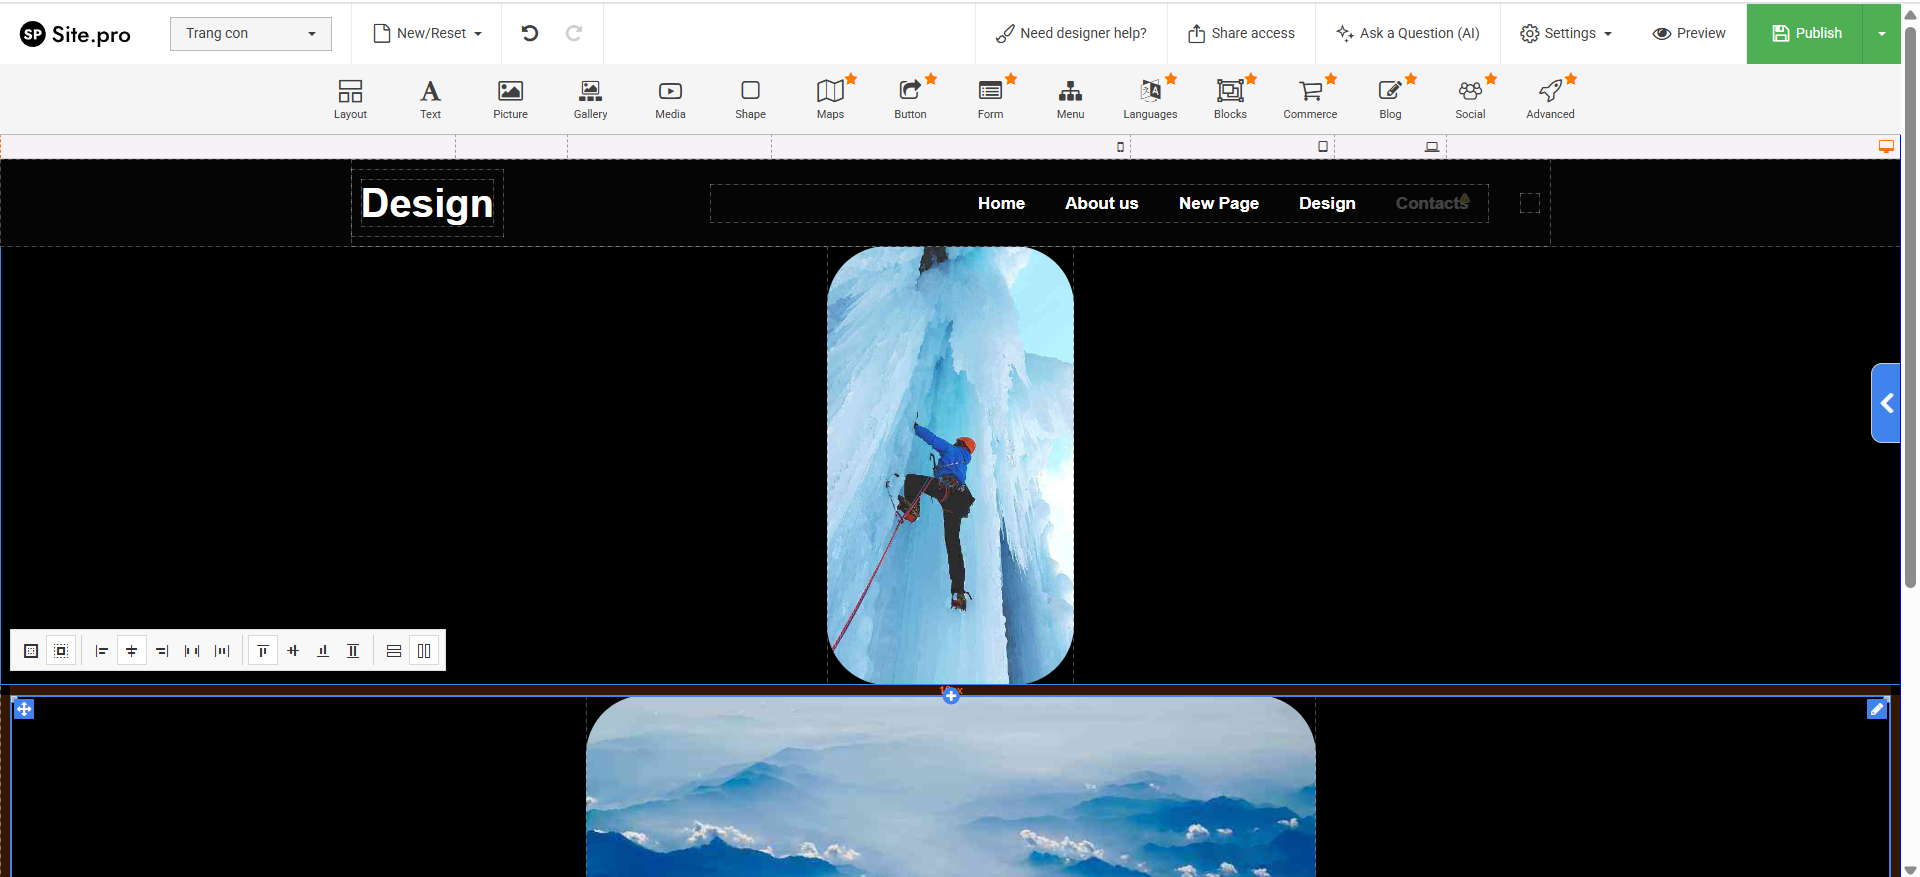
Task: Click the undo arrow
Action: click(x=530, y=33)
